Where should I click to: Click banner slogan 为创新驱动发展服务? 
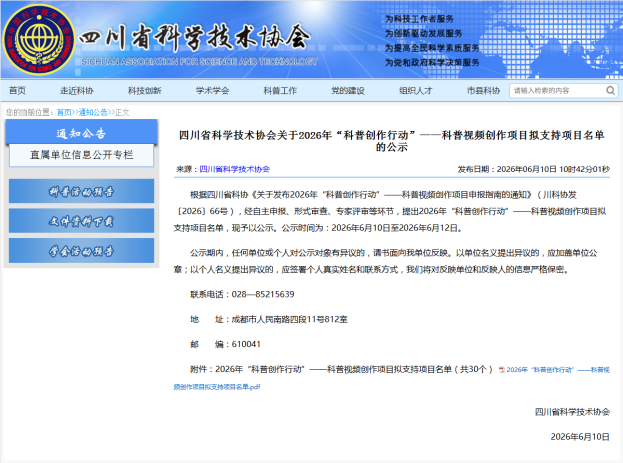pyautogui.click(x=423, y=33)
